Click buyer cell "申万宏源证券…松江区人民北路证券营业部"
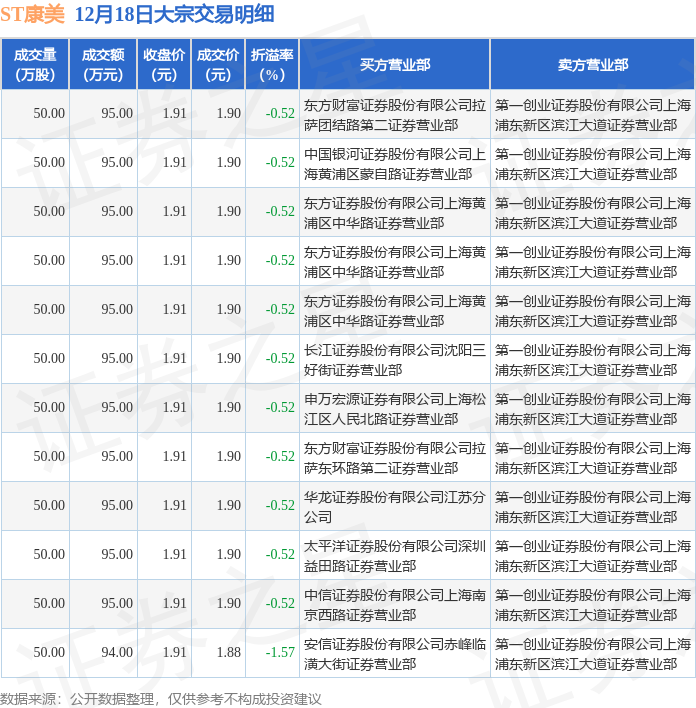The width and height of the screenshot is (696, 708). click(x=395, y=409)
